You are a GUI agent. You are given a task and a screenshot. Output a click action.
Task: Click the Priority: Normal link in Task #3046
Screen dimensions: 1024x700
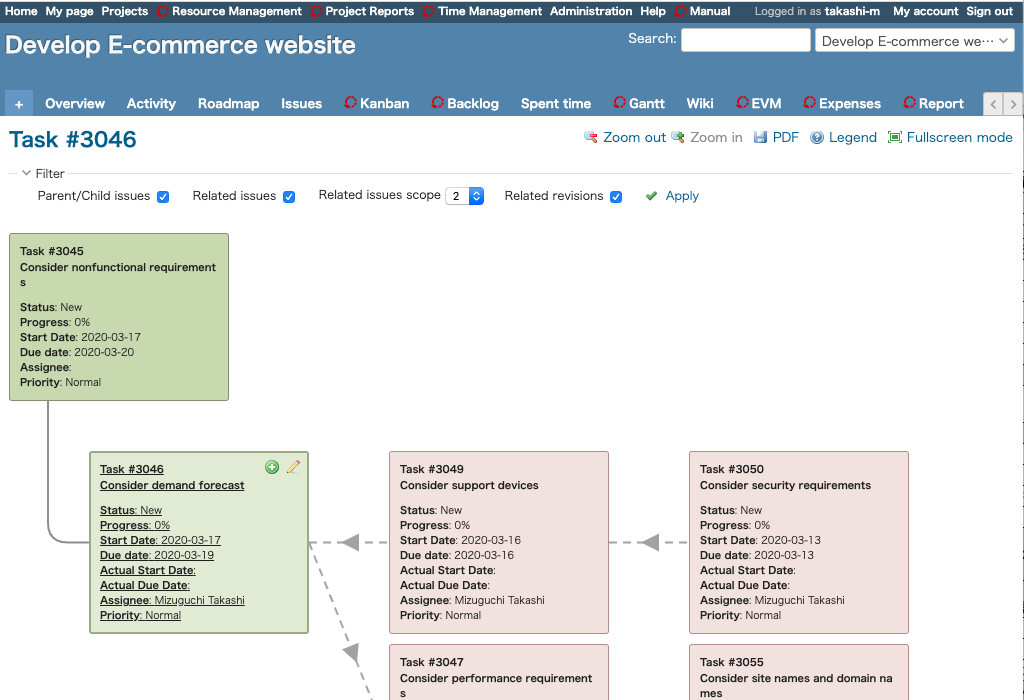140,616
